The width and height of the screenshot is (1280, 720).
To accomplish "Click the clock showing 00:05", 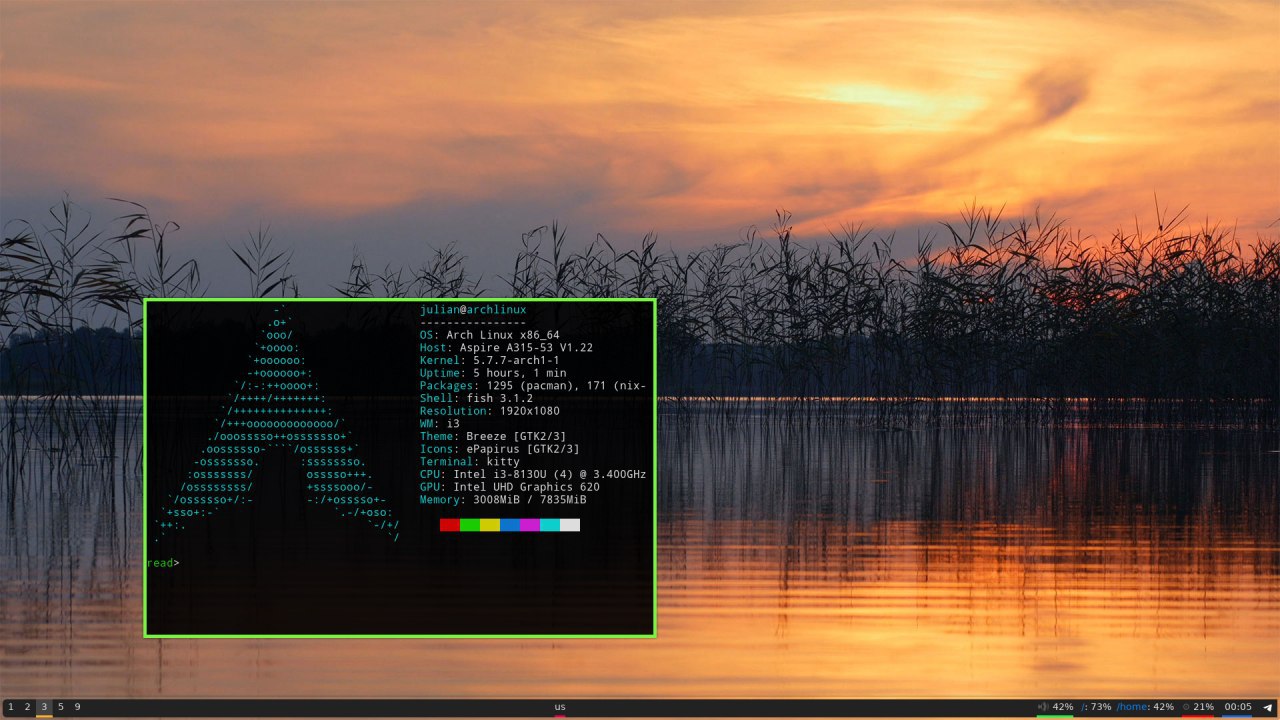I will (x=1238, y=707).
